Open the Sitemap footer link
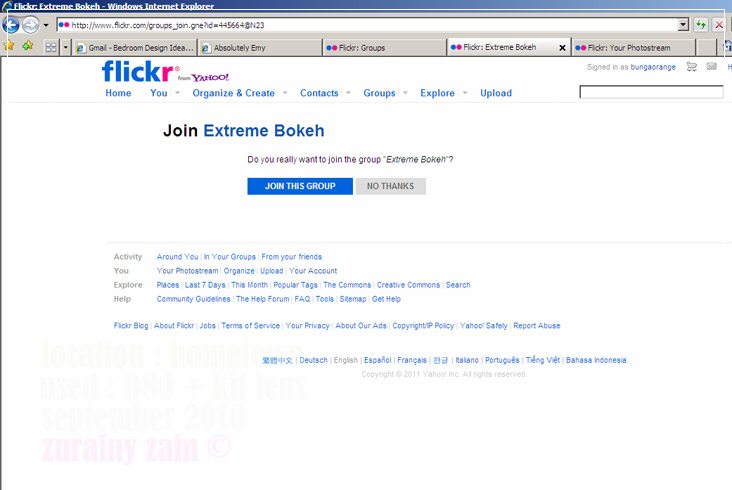 click(x=353, y=299)
